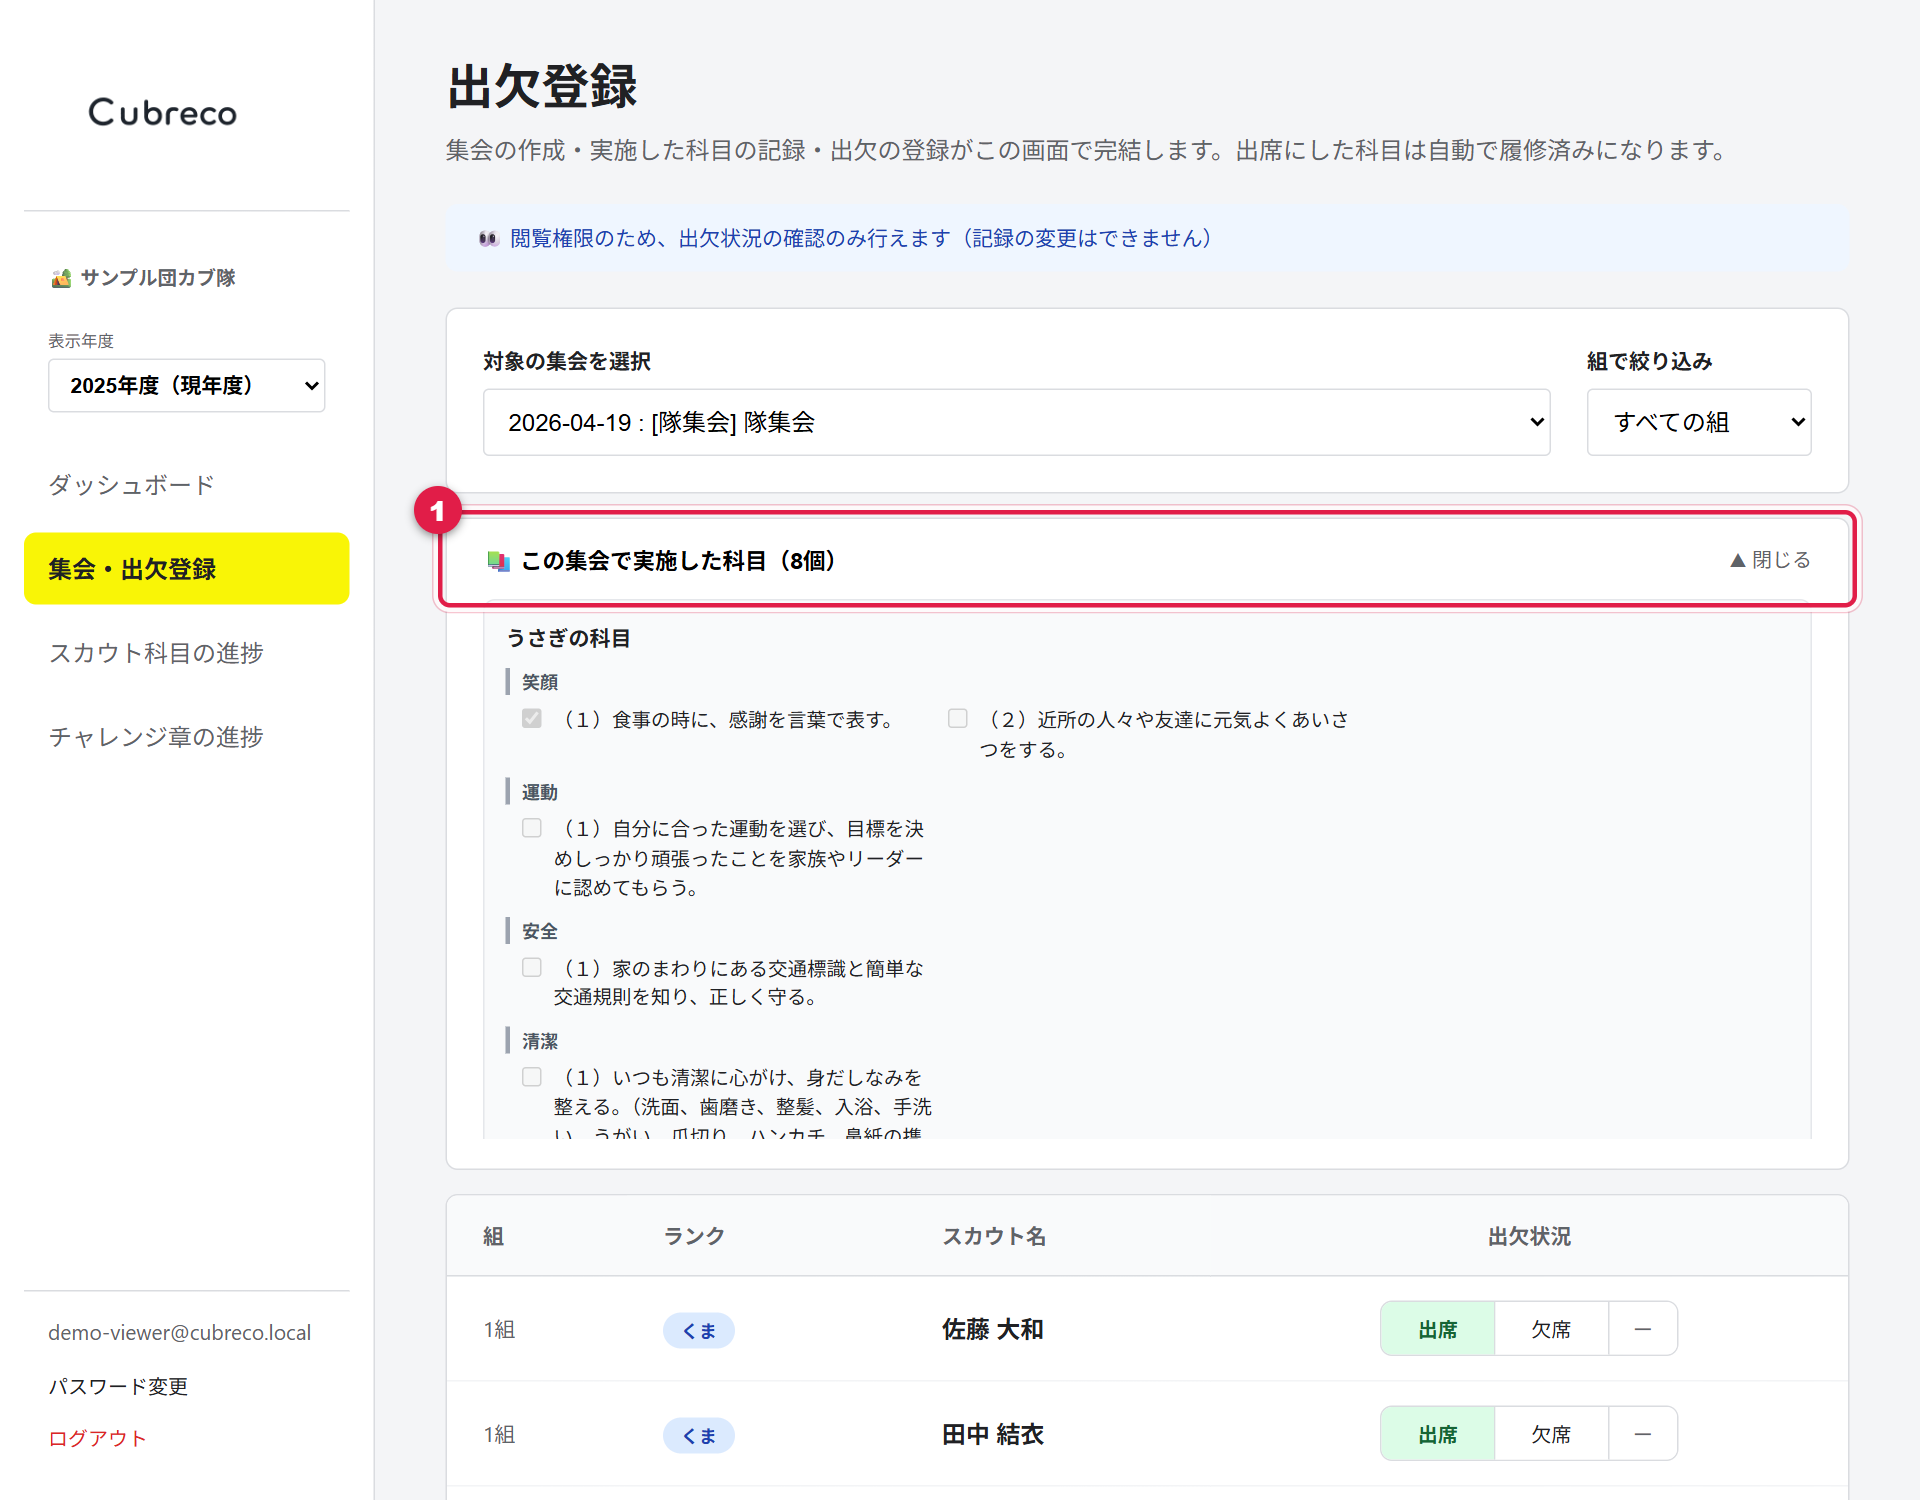Mark 田中 結衣 as 出席
The image size is (1920, 1500).
1437,1434
